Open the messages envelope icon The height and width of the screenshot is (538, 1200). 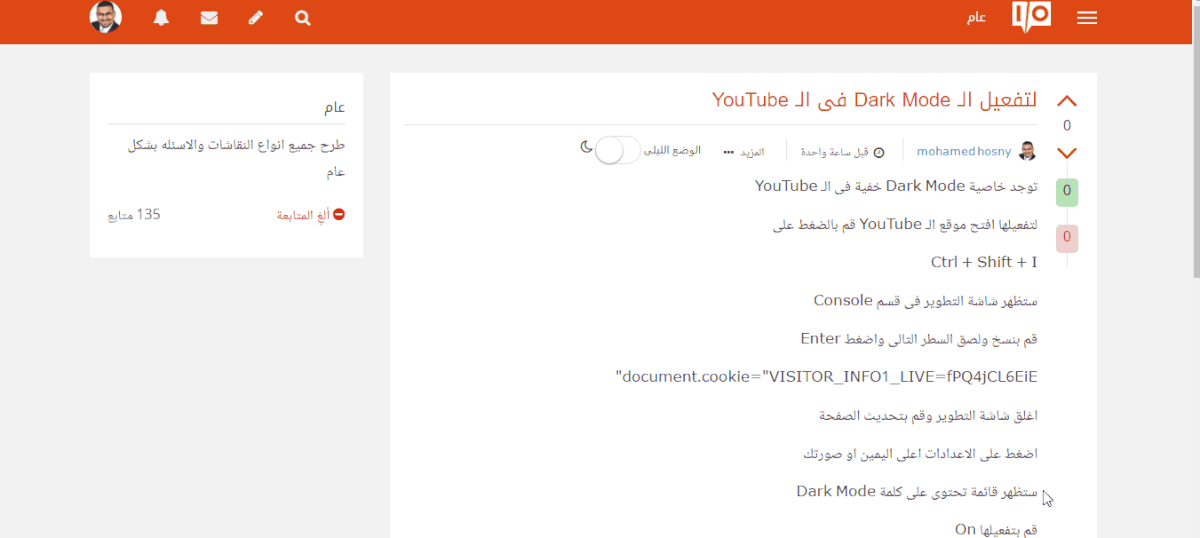click(209, 18)
